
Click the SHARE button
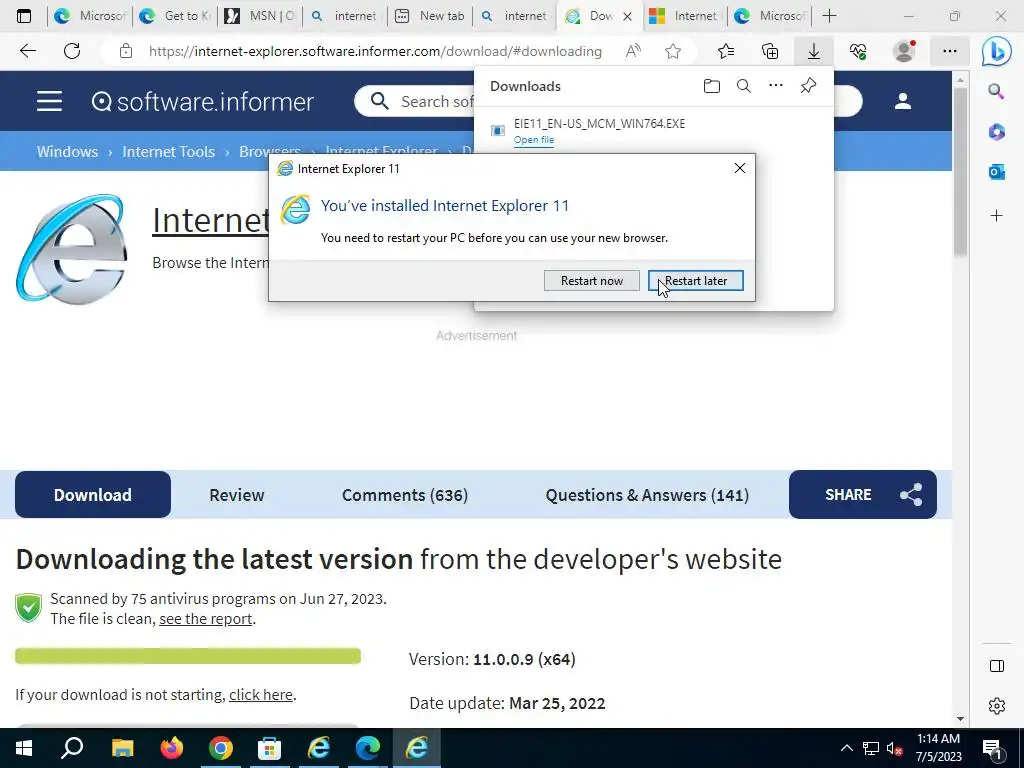(863, 494)
